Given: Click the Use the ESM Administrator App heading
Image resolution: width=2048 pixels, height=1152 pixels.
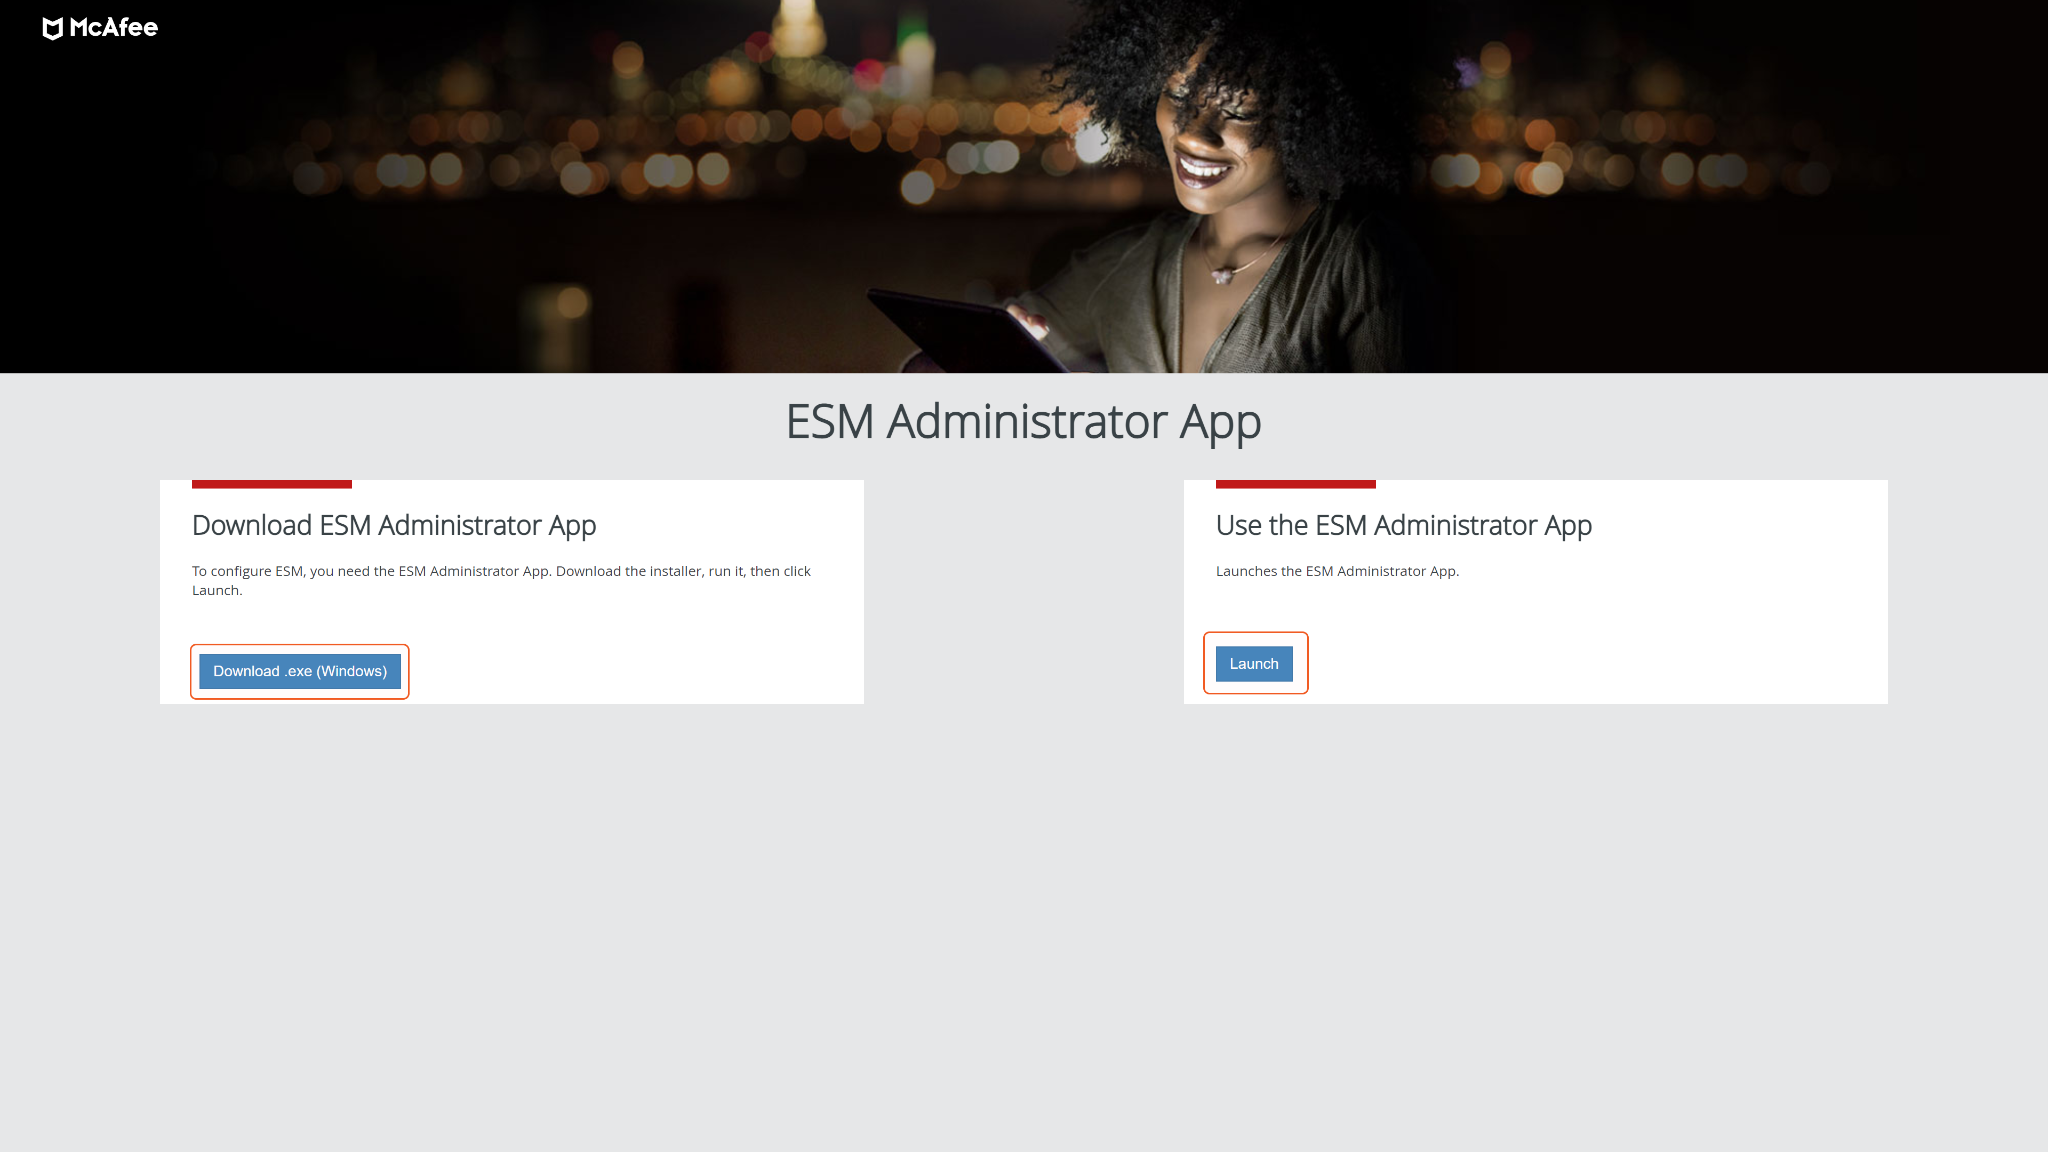Looking at the screenshot, I should tap(1403, 526).
